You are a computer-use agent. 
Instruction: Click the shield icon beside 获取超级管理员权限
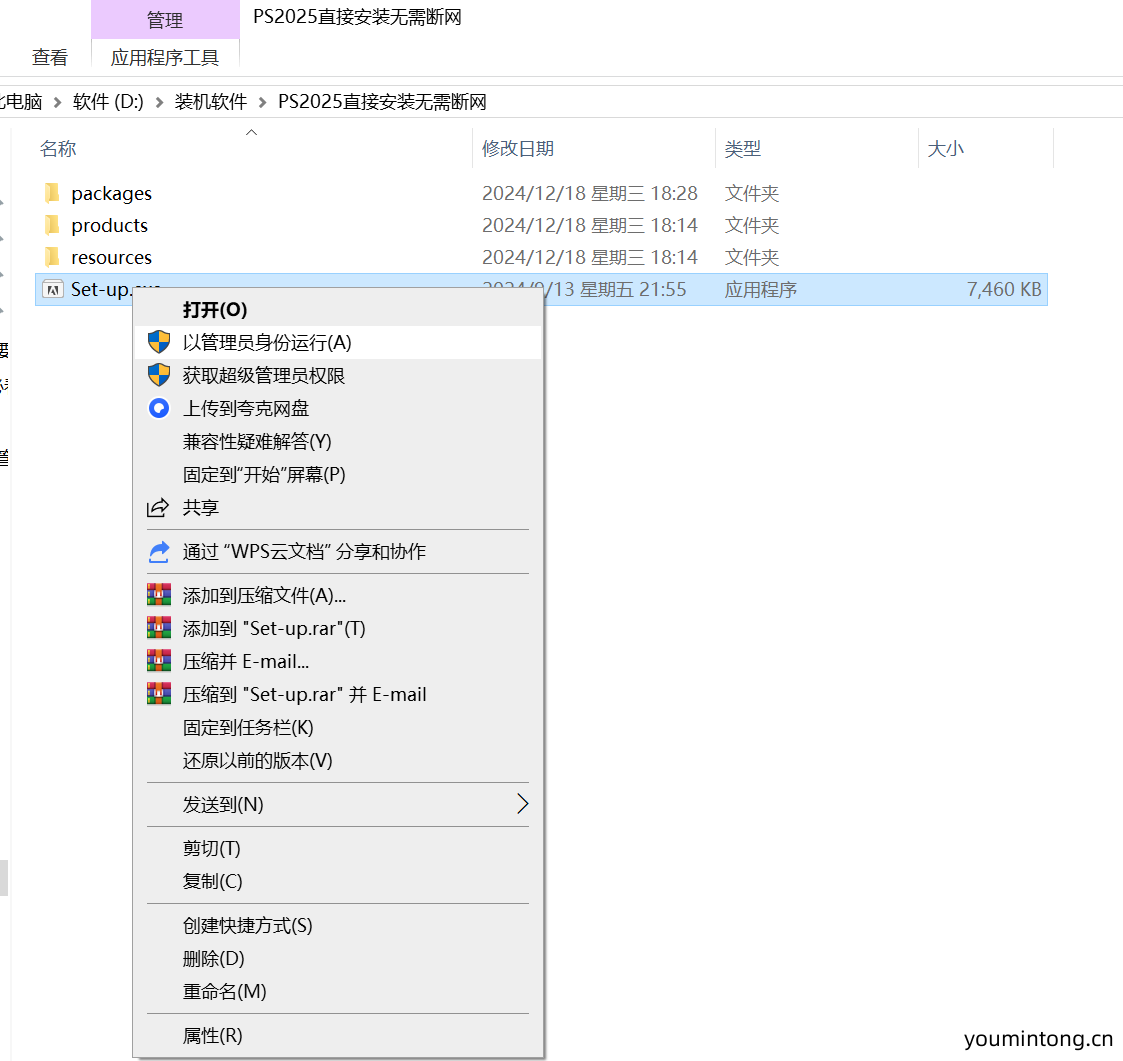pos(158,375)
